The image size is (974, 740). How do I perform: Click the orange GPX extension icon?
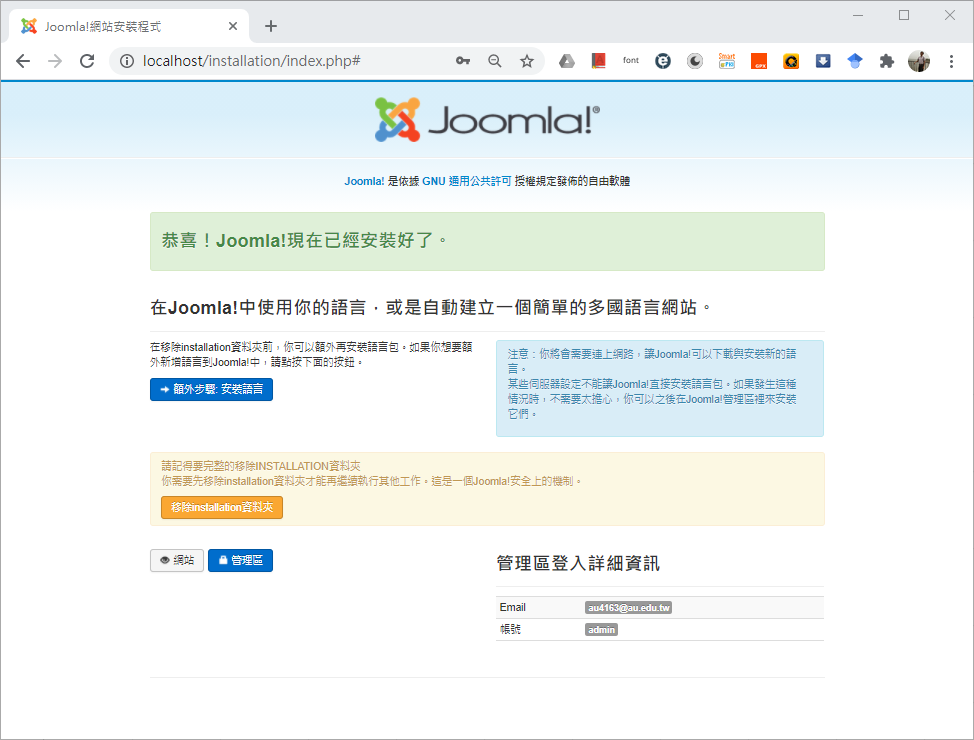pyautogui.click(x=759, y=61)
